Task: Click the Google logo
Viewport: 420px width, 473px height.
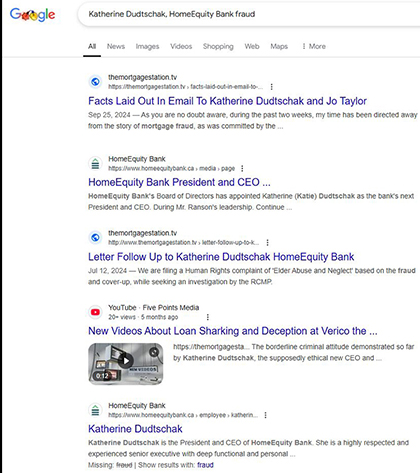Action: click(x=32, y=14)
